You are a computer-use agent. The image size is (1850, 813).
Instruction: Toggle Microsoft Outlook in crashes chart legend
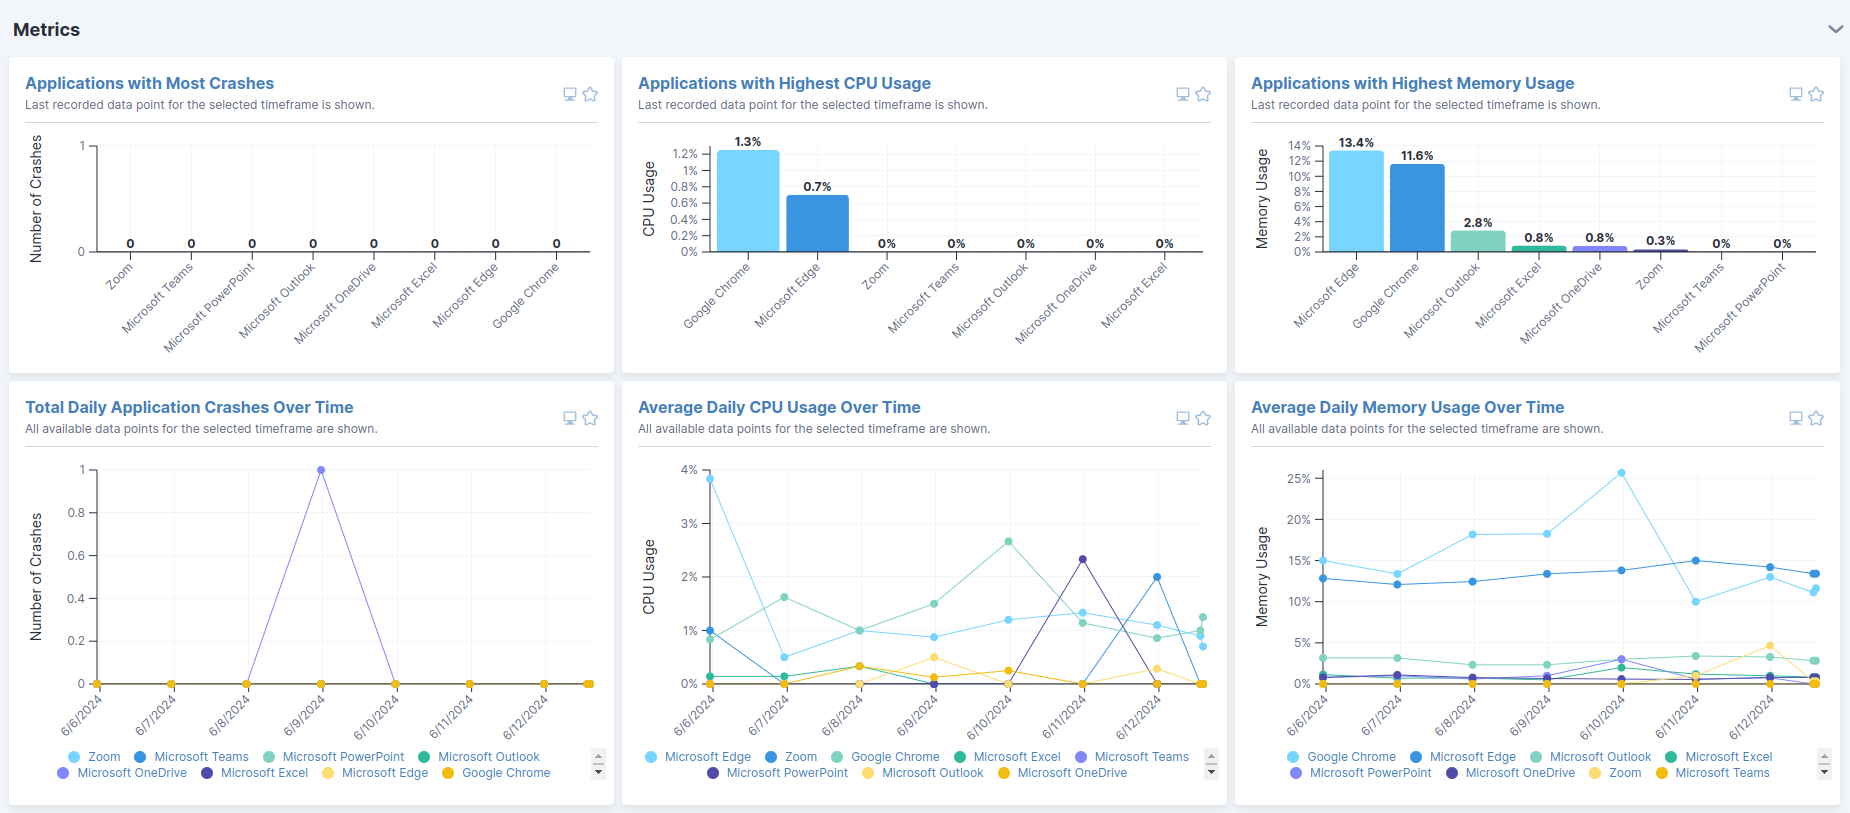(x=478, y=757)
